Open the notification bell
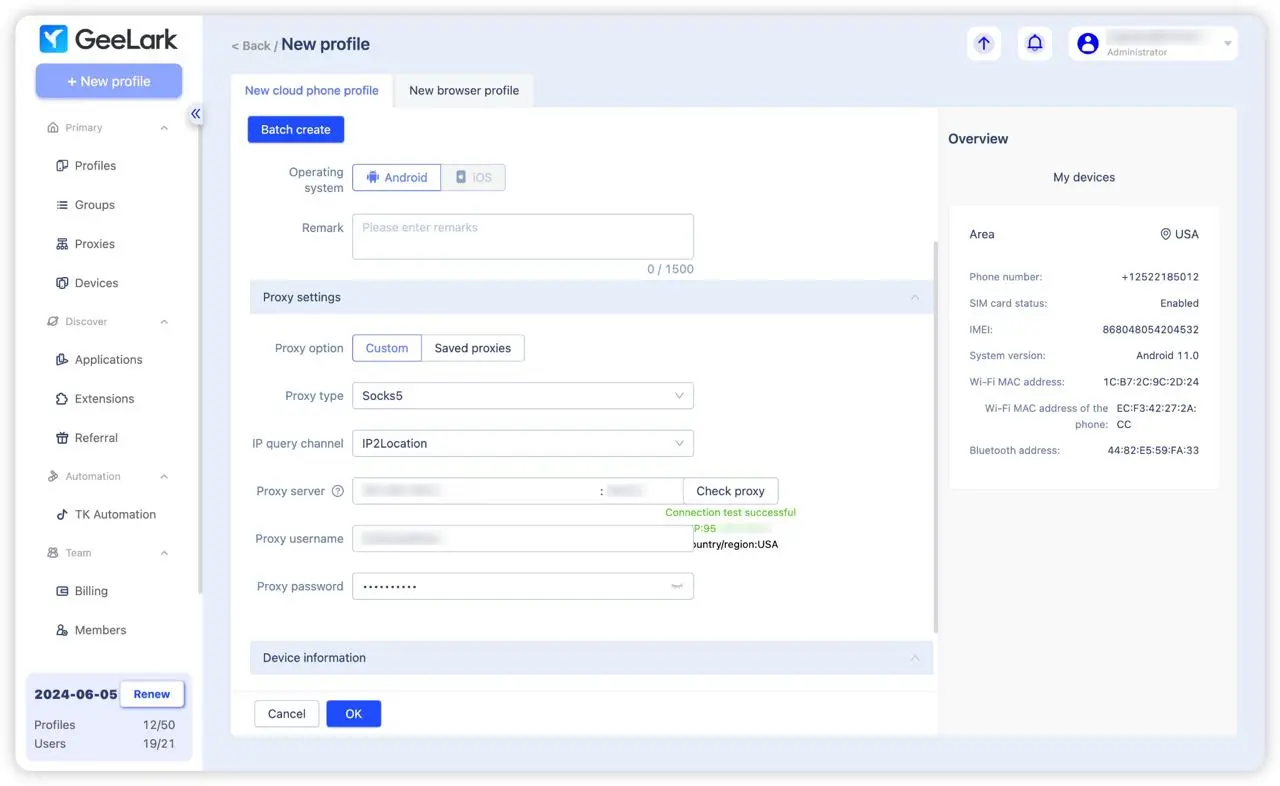1280x786 pixels. click(1035, 43)
